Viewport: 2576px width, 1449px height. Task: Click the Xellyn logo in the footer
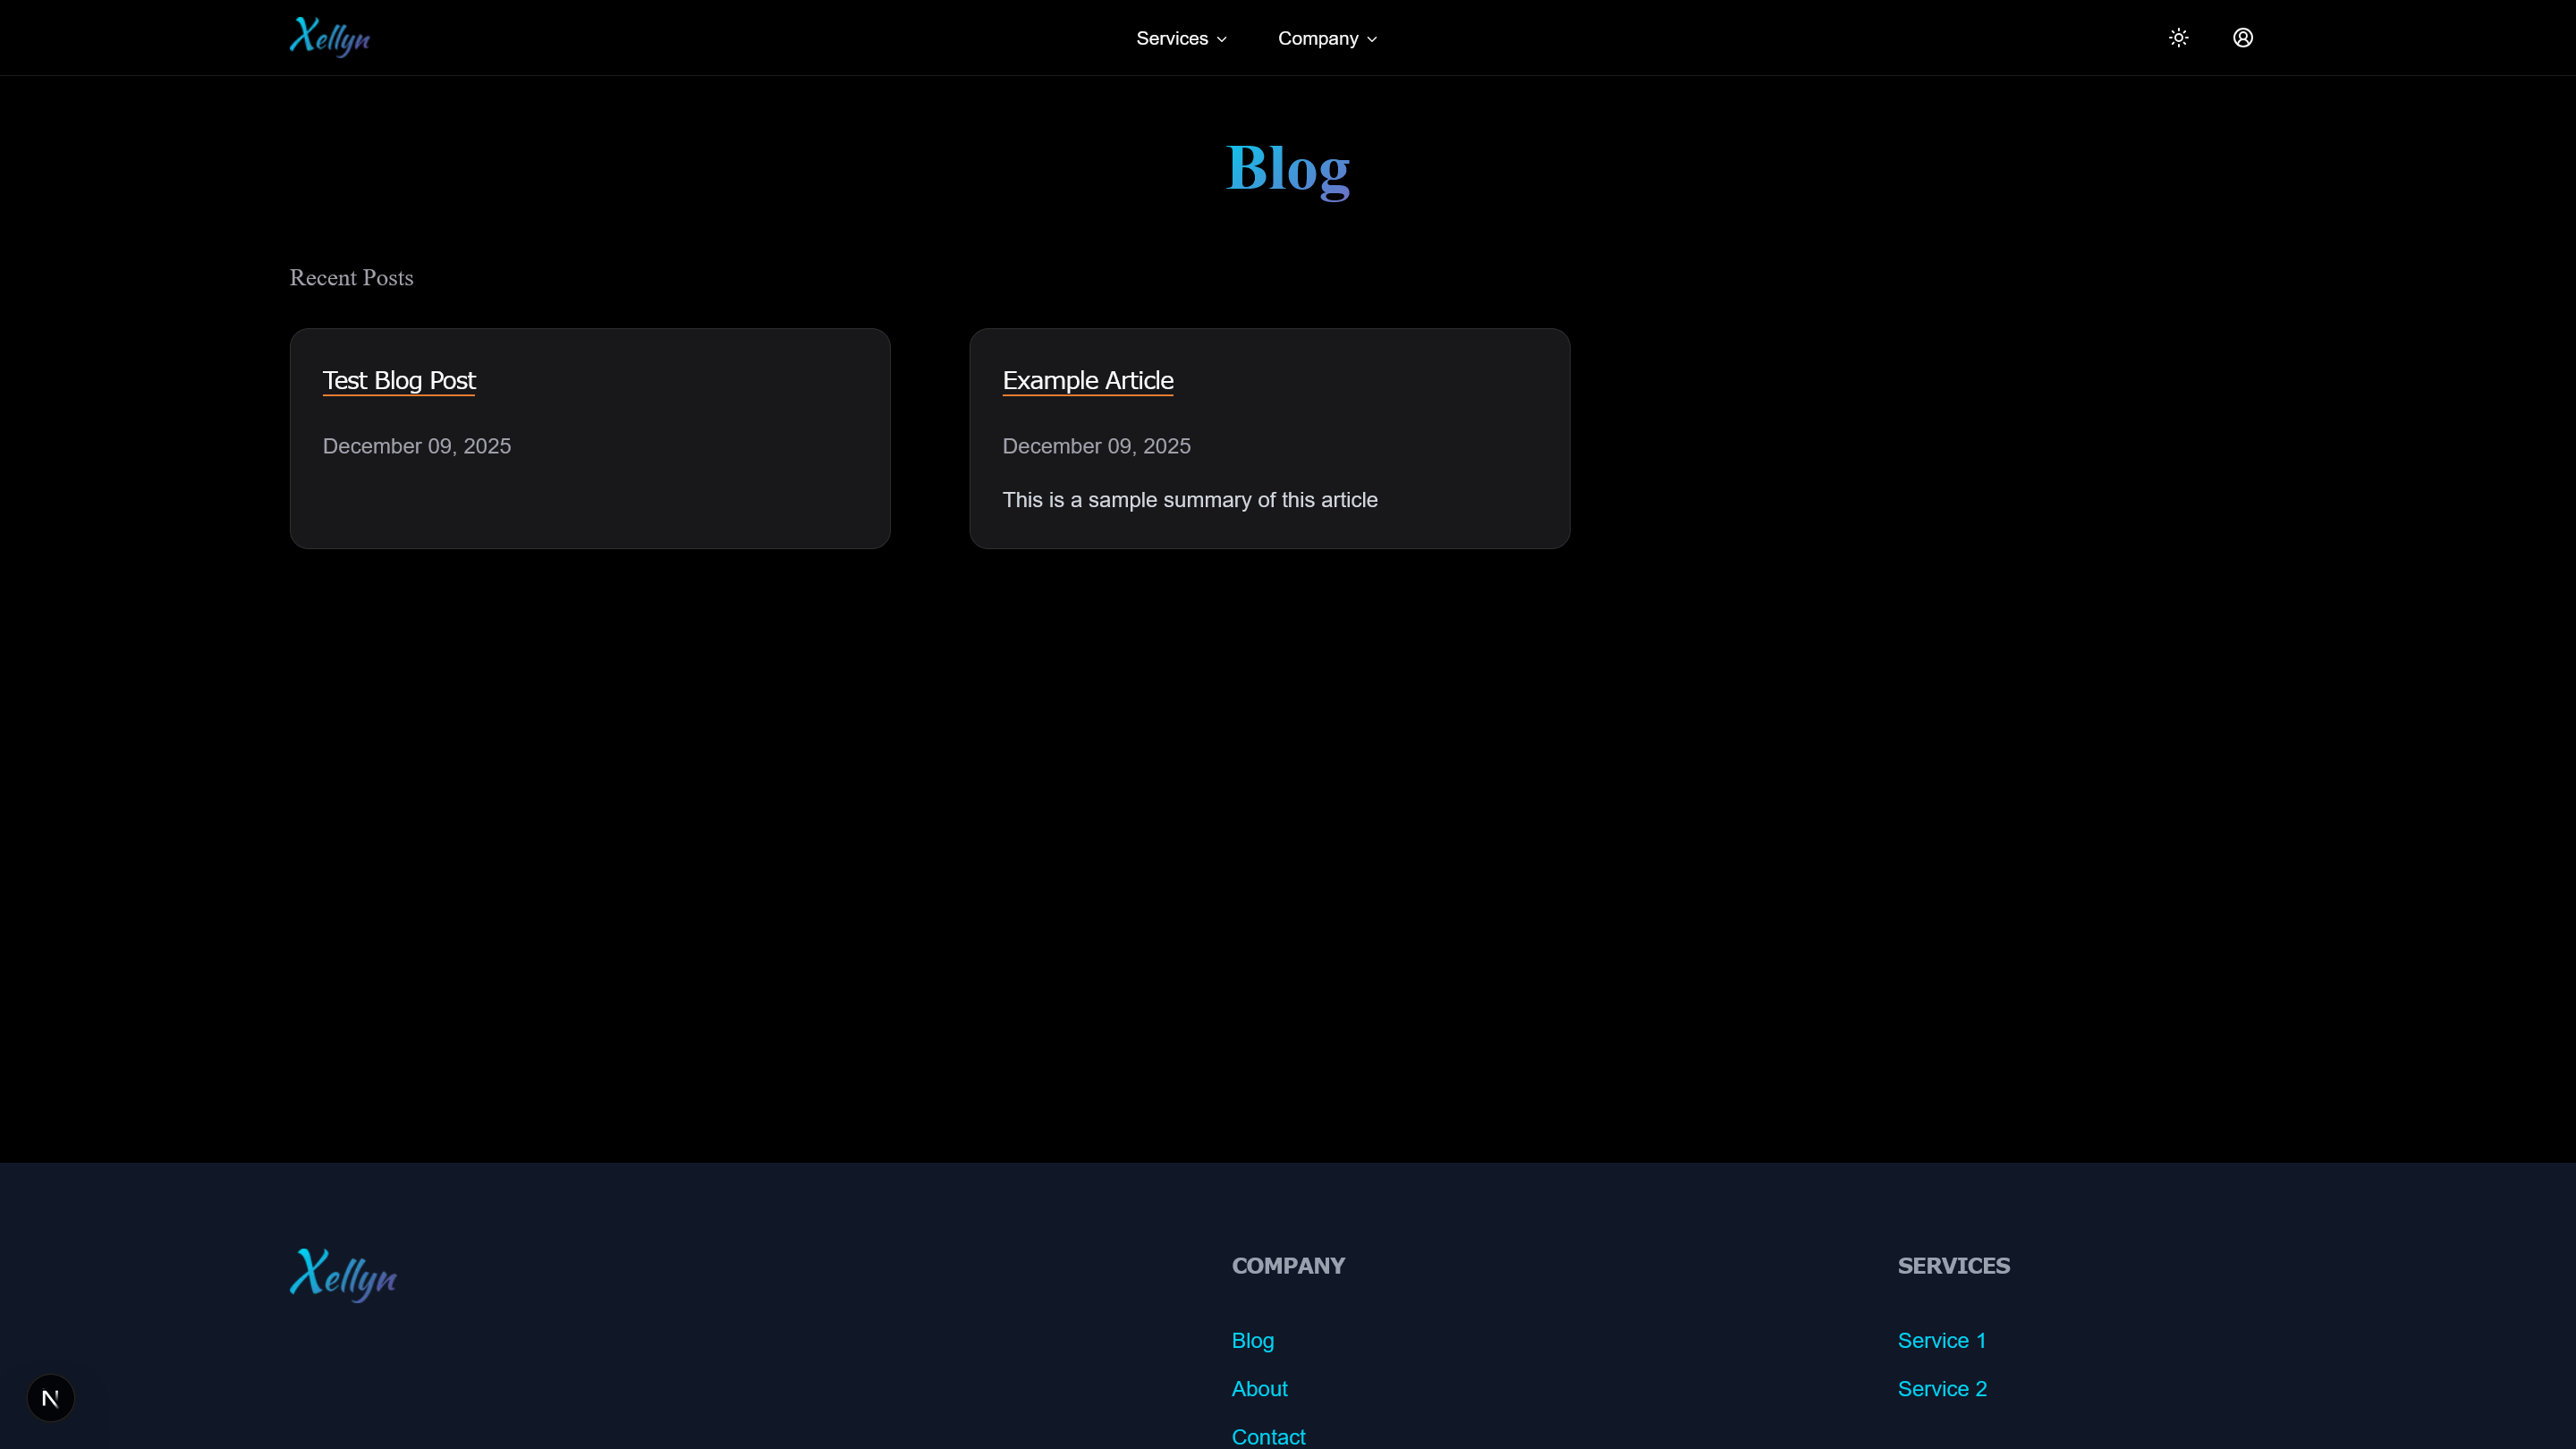[343, 1275]
